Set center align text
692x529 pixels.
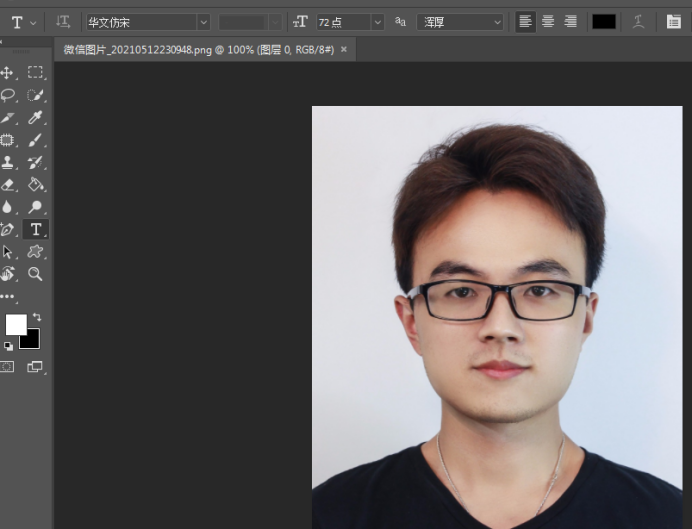(x=548, y=22)
